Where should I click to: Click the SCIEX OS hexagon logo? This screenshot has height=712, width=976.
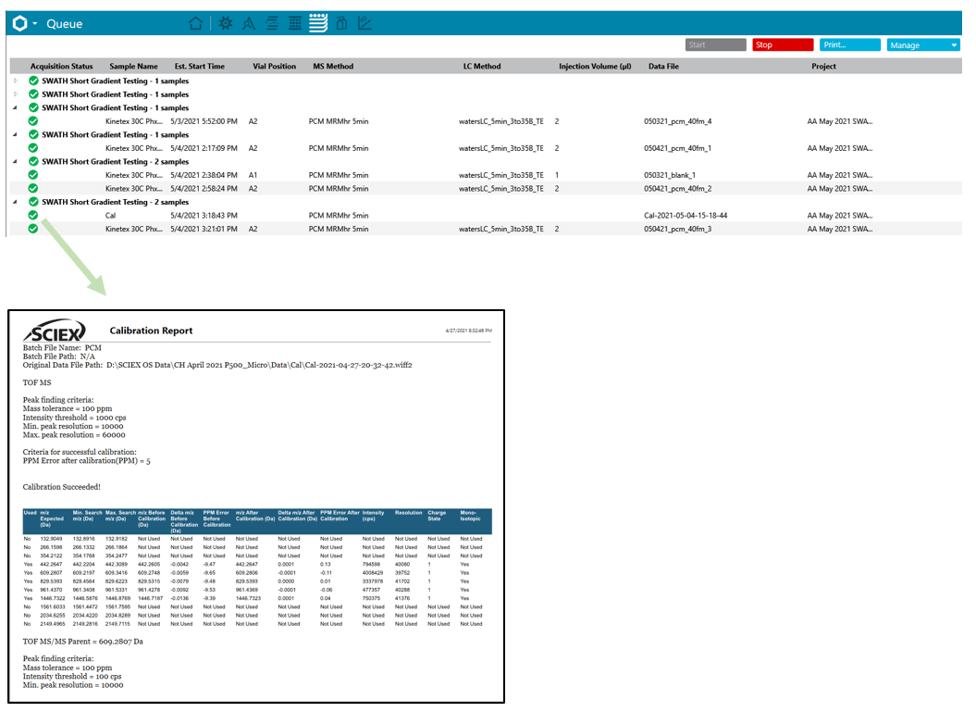click(19, 23)
